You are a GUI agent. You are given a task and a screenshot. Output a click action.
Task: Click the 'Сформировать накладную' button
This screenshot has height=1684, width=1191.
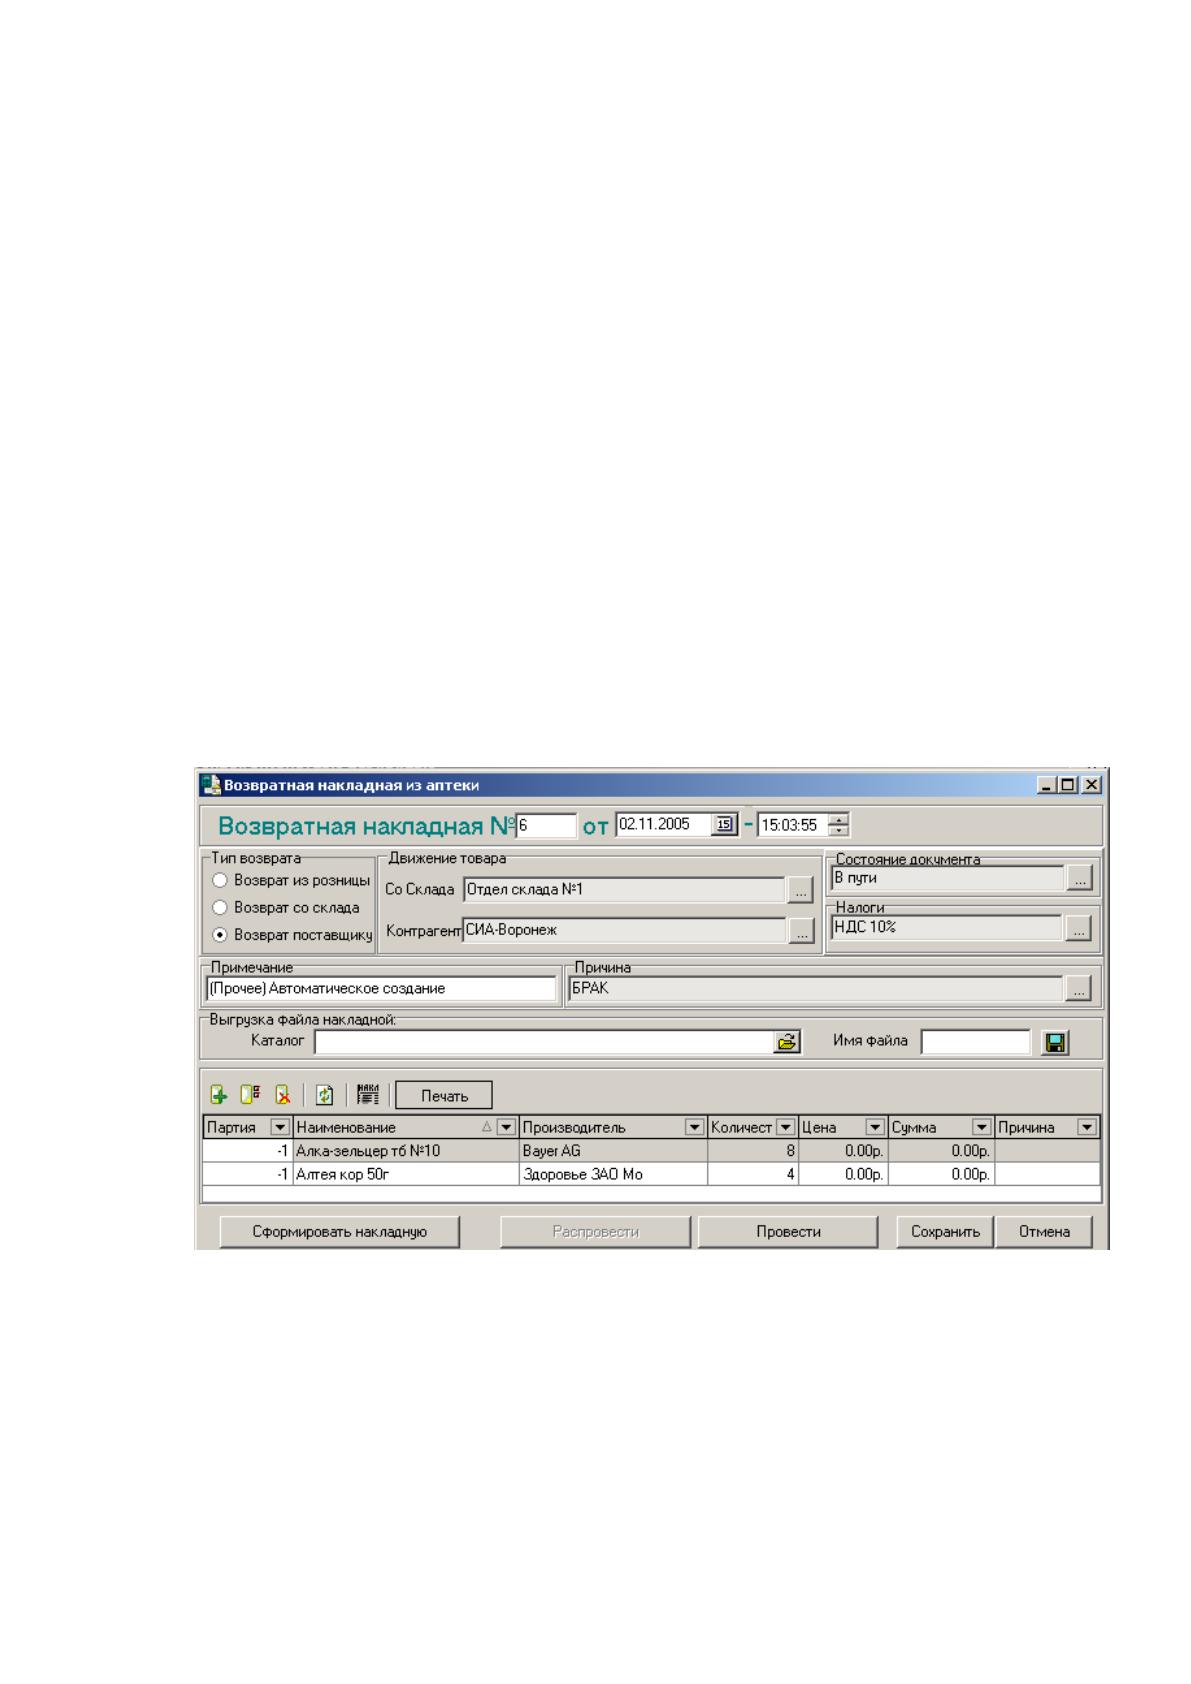340,1232
